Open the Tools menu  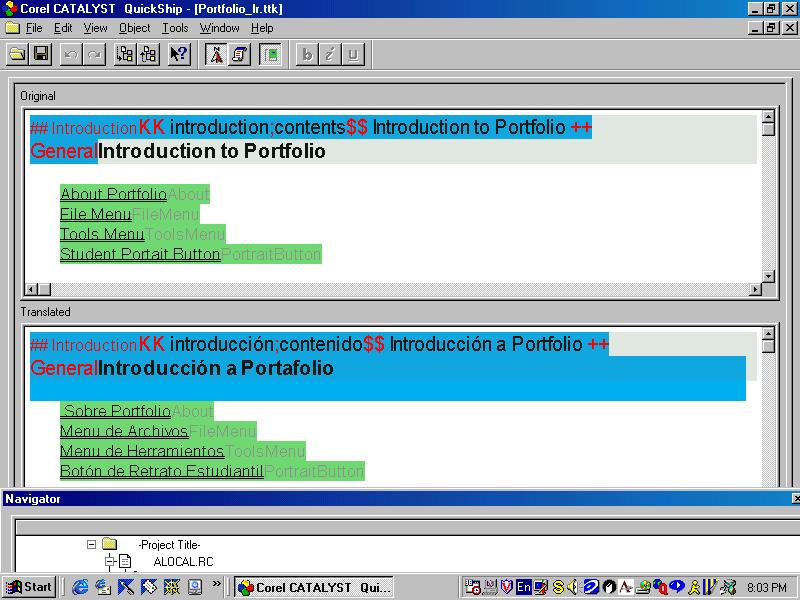click(x=175, y=28)
